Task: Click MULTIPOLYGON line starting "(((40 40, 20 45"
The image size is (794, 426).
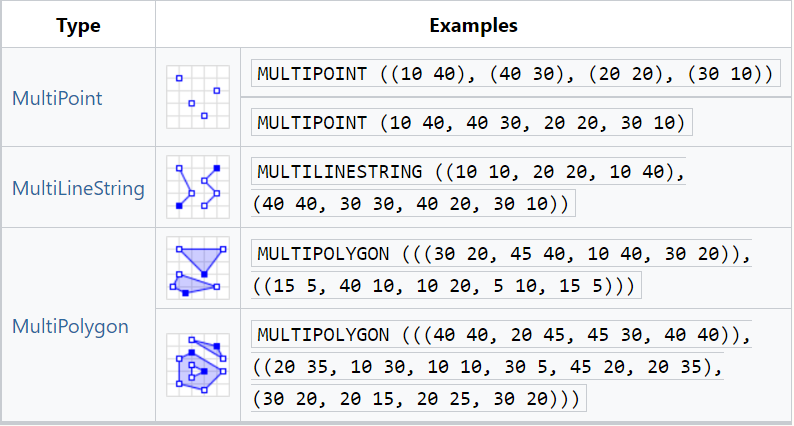Action: (x=502, y=334)
